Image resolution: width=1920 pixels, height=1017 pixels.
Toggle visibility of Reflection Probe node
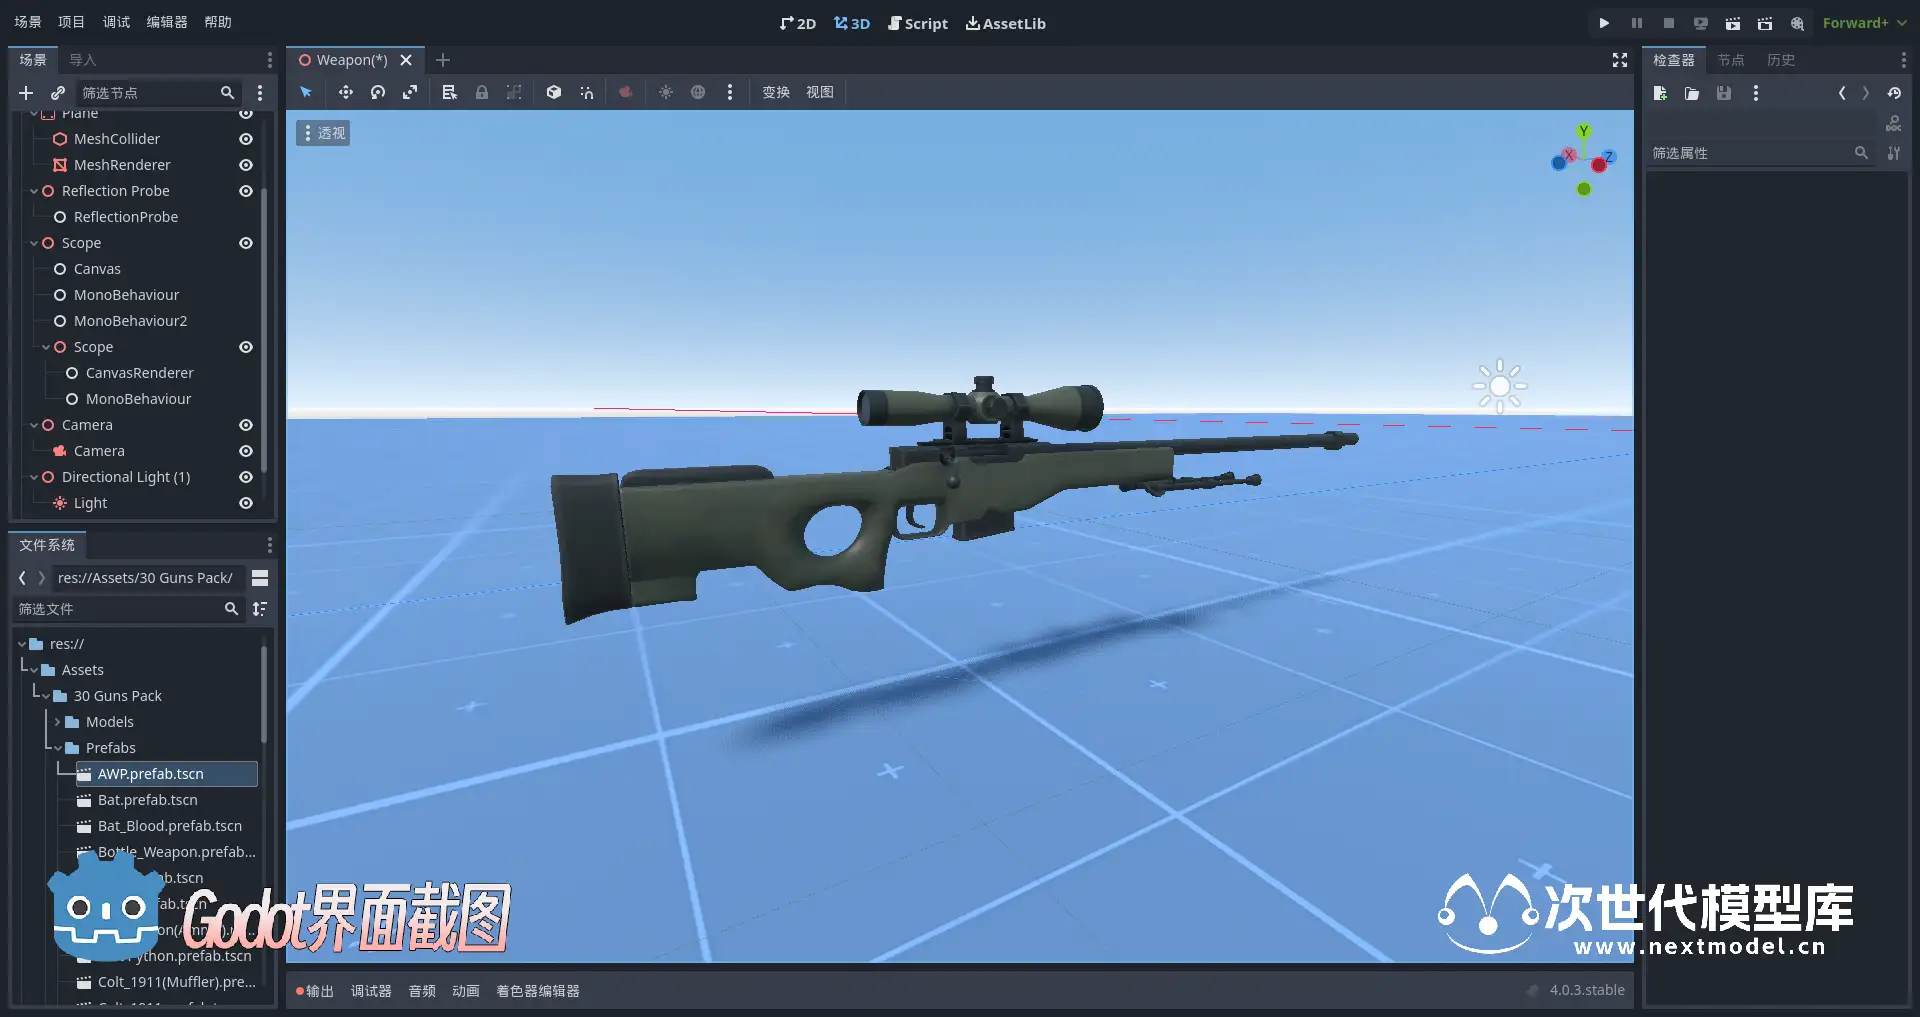point(246,191)
